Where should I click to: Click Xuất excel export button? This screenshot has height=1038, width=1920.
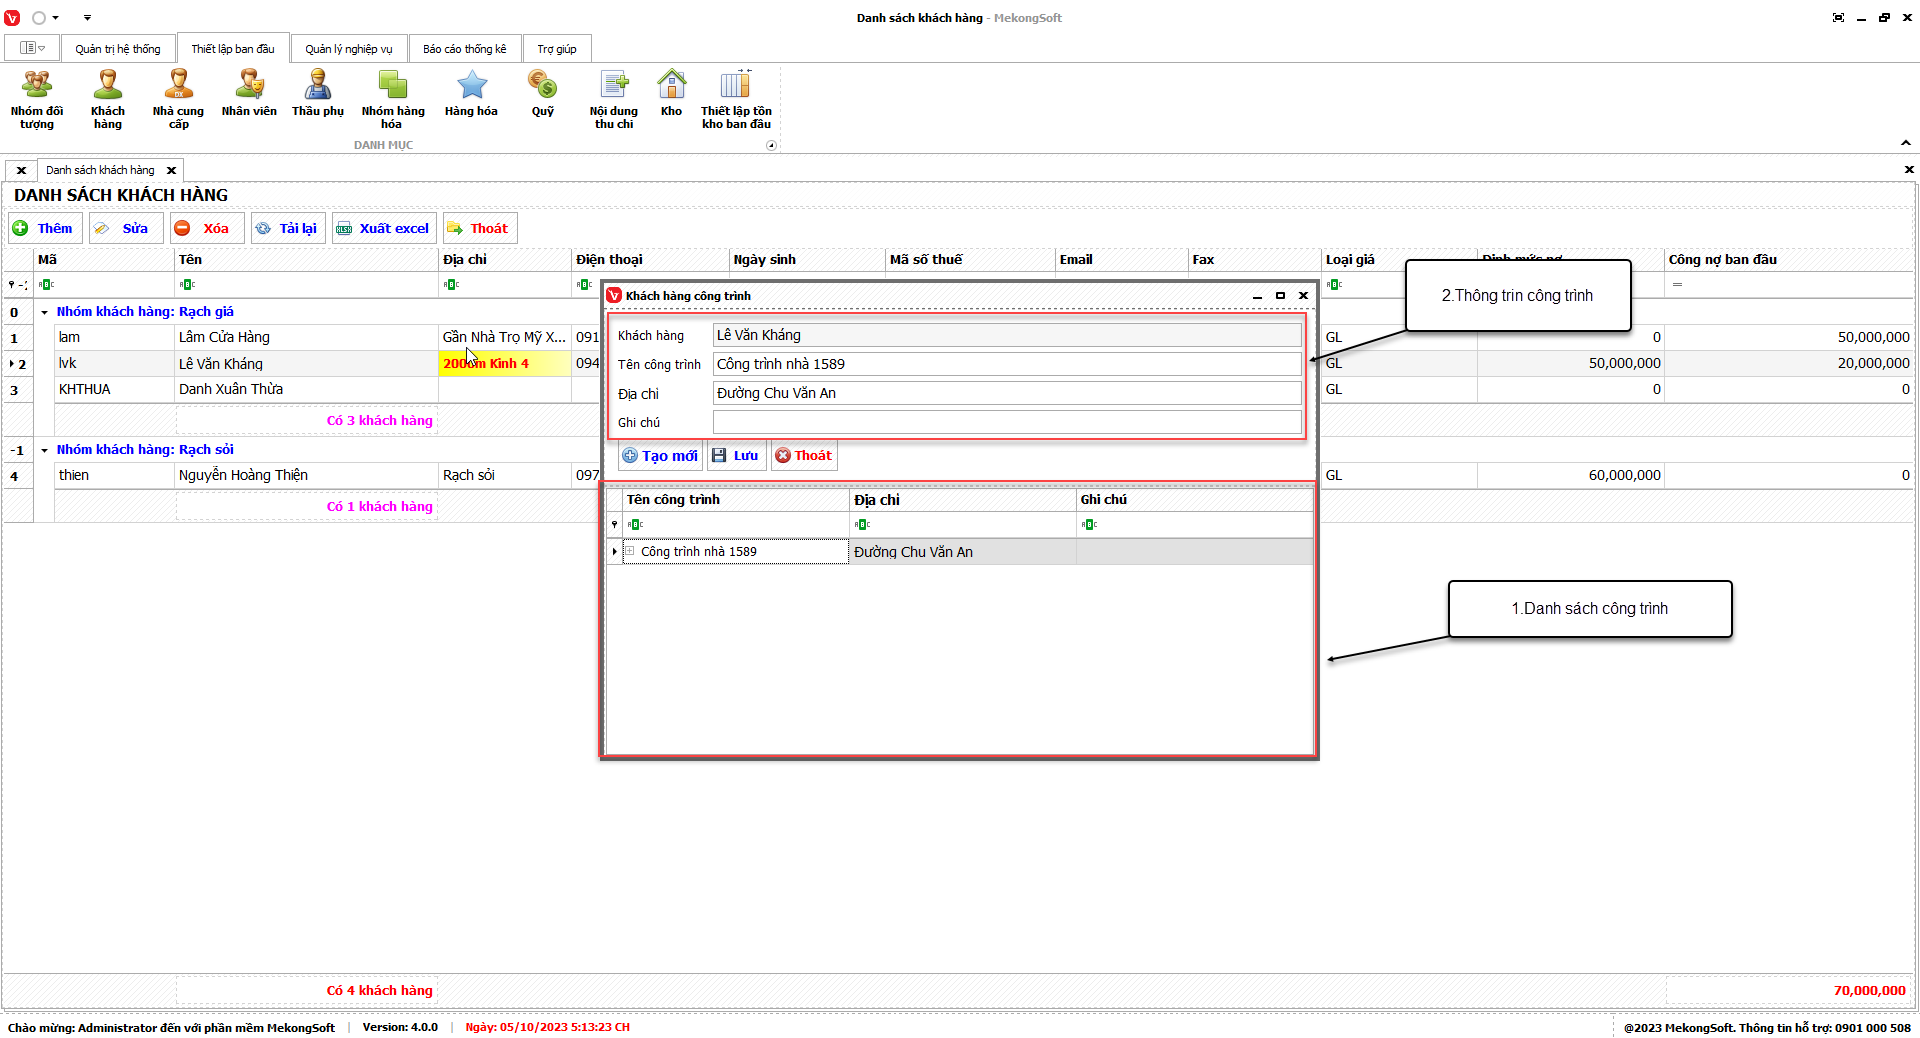pyautogui.click(x=384, y=228)
